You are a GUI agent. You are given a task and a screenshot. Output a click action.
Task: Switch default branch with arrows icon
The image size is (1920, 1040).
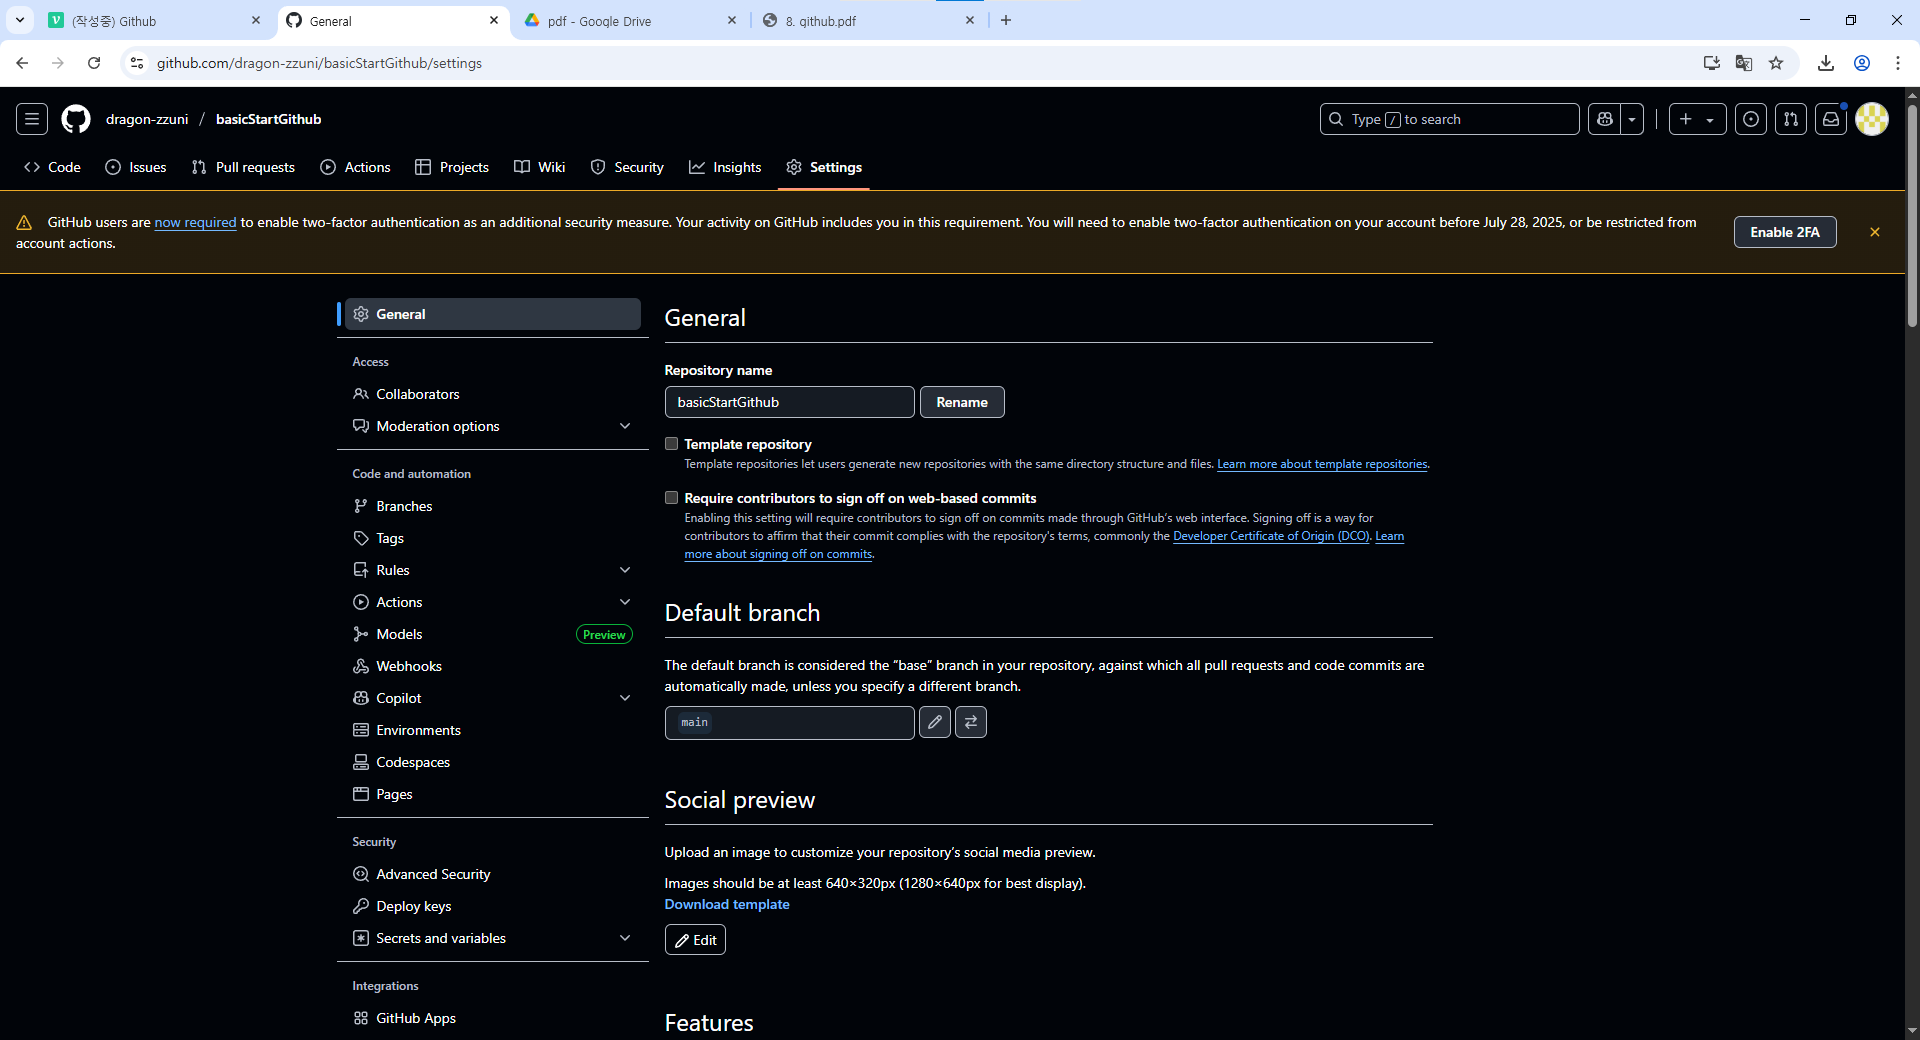pyautogui.click(x=971, y=722)
